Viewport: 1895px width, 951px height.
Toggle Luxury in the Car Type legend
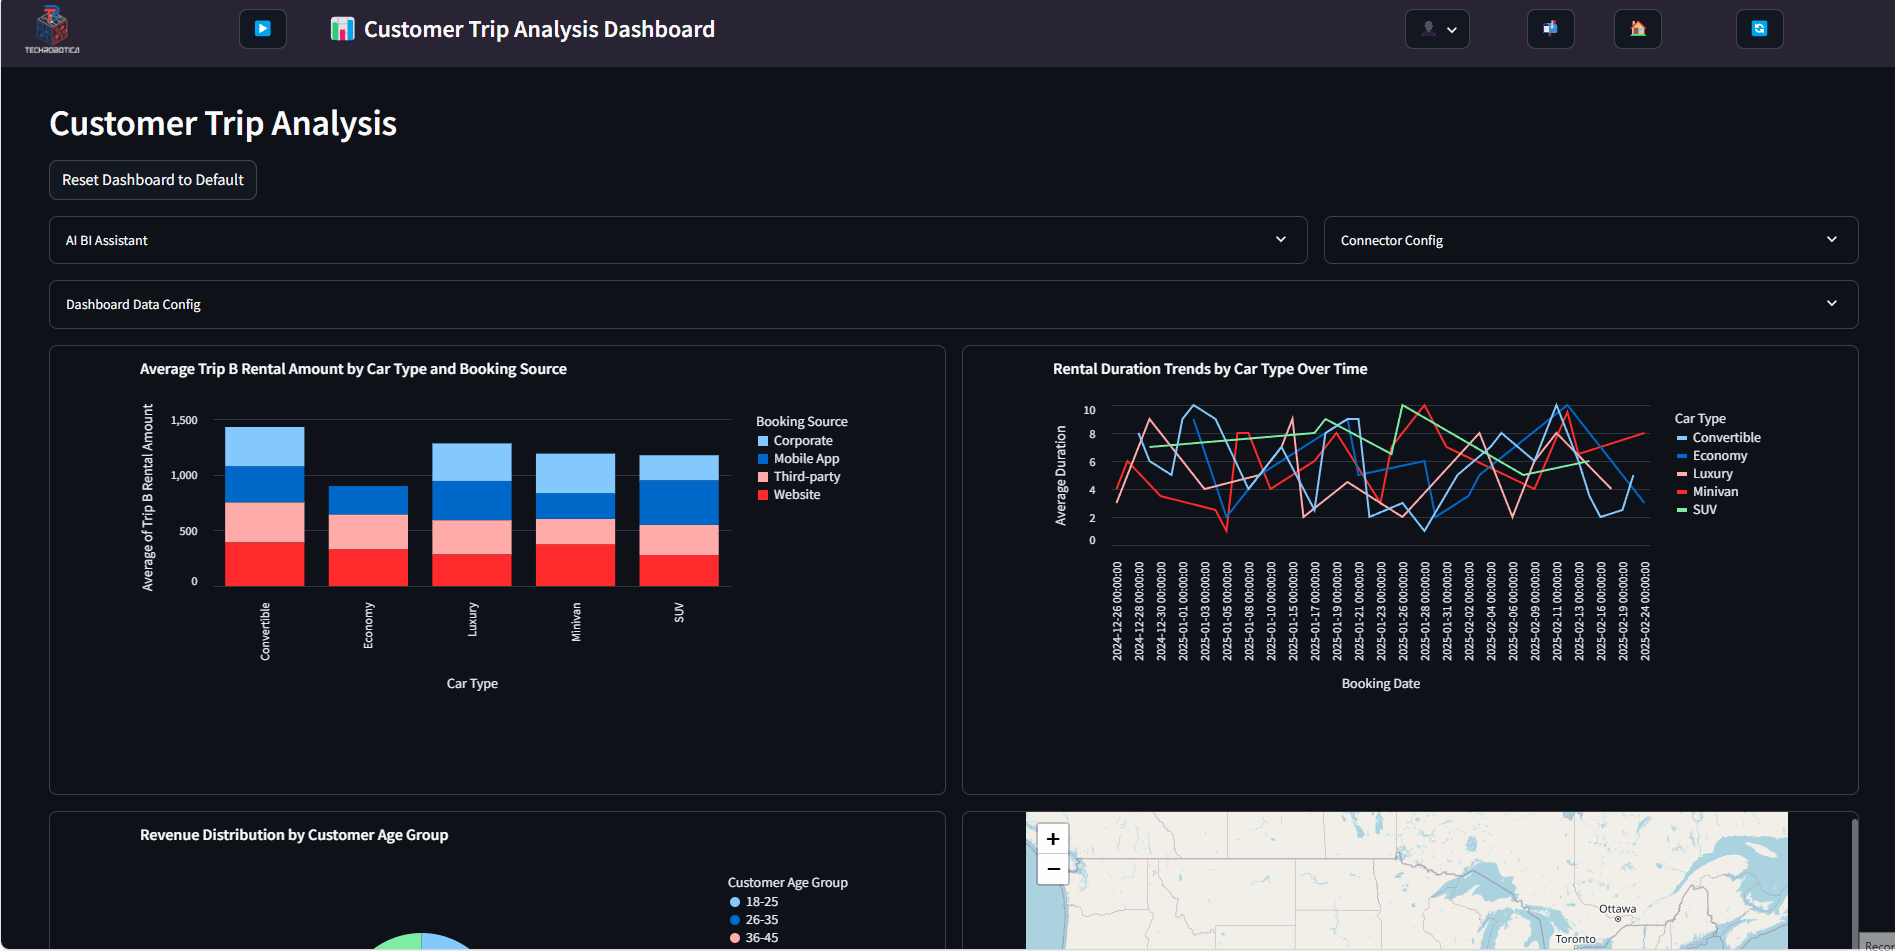(1704, 474)
